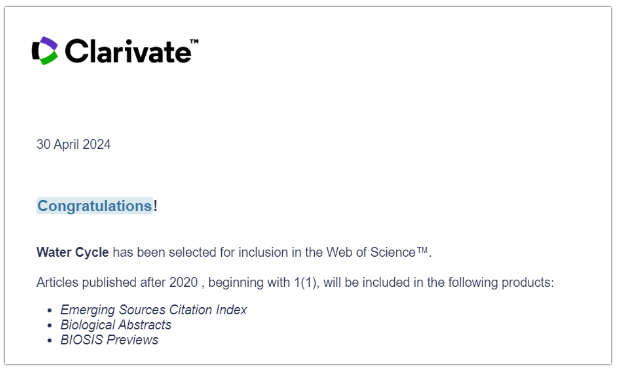Screen dimensions: 618x373
Task: Click the bold Water Cycle journal name
Action: click(x=73, y=252)
